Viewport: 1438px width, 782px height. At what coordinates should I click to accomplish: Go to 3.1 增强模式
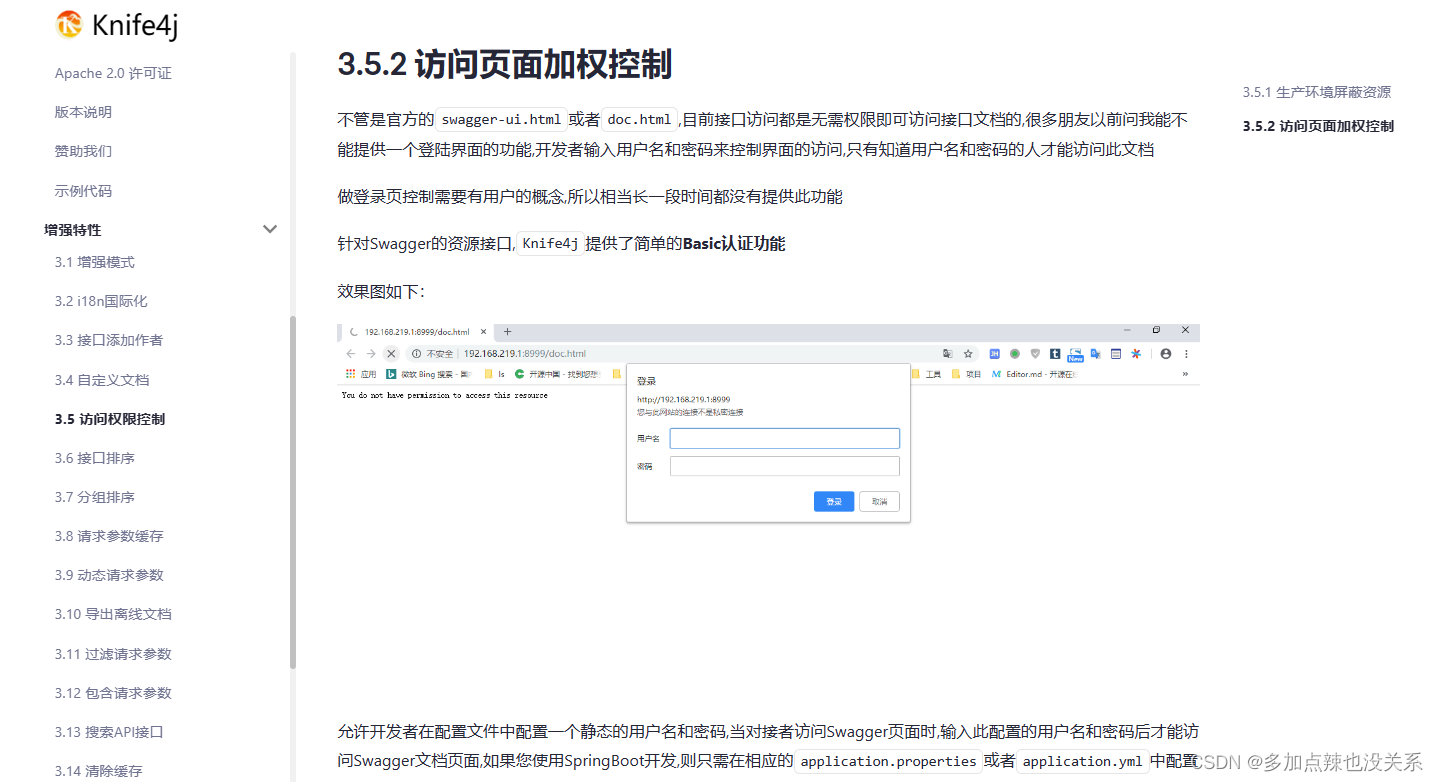(95, 262)
